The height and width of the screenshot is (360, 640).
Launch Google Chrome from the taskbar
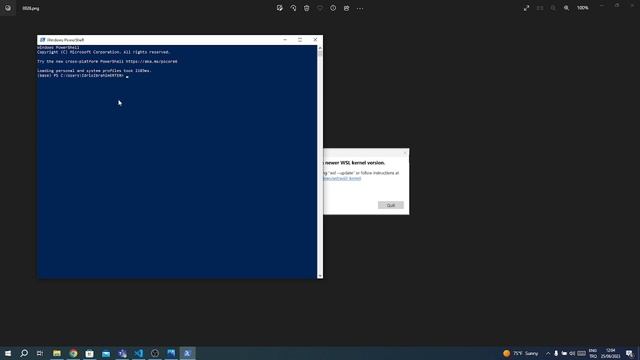click(x=73, y=353)
